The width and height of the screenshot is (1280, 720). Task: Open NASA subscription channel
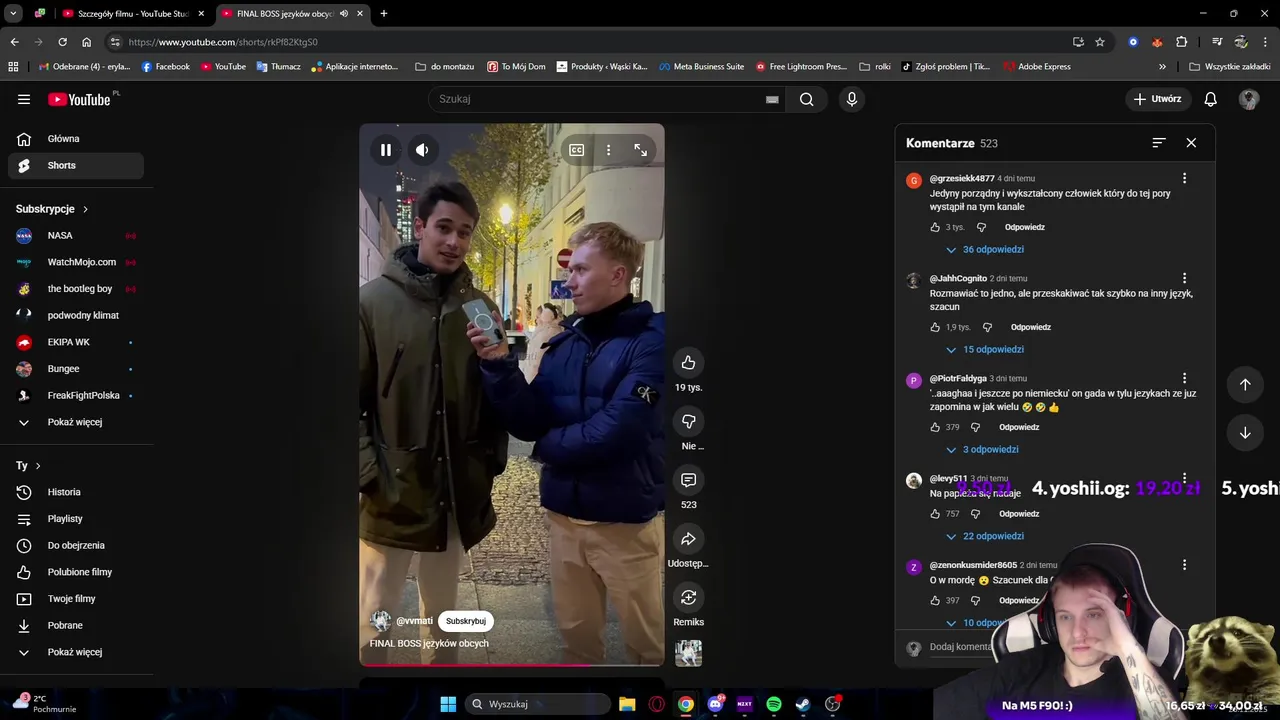click(x=76, y=235)
